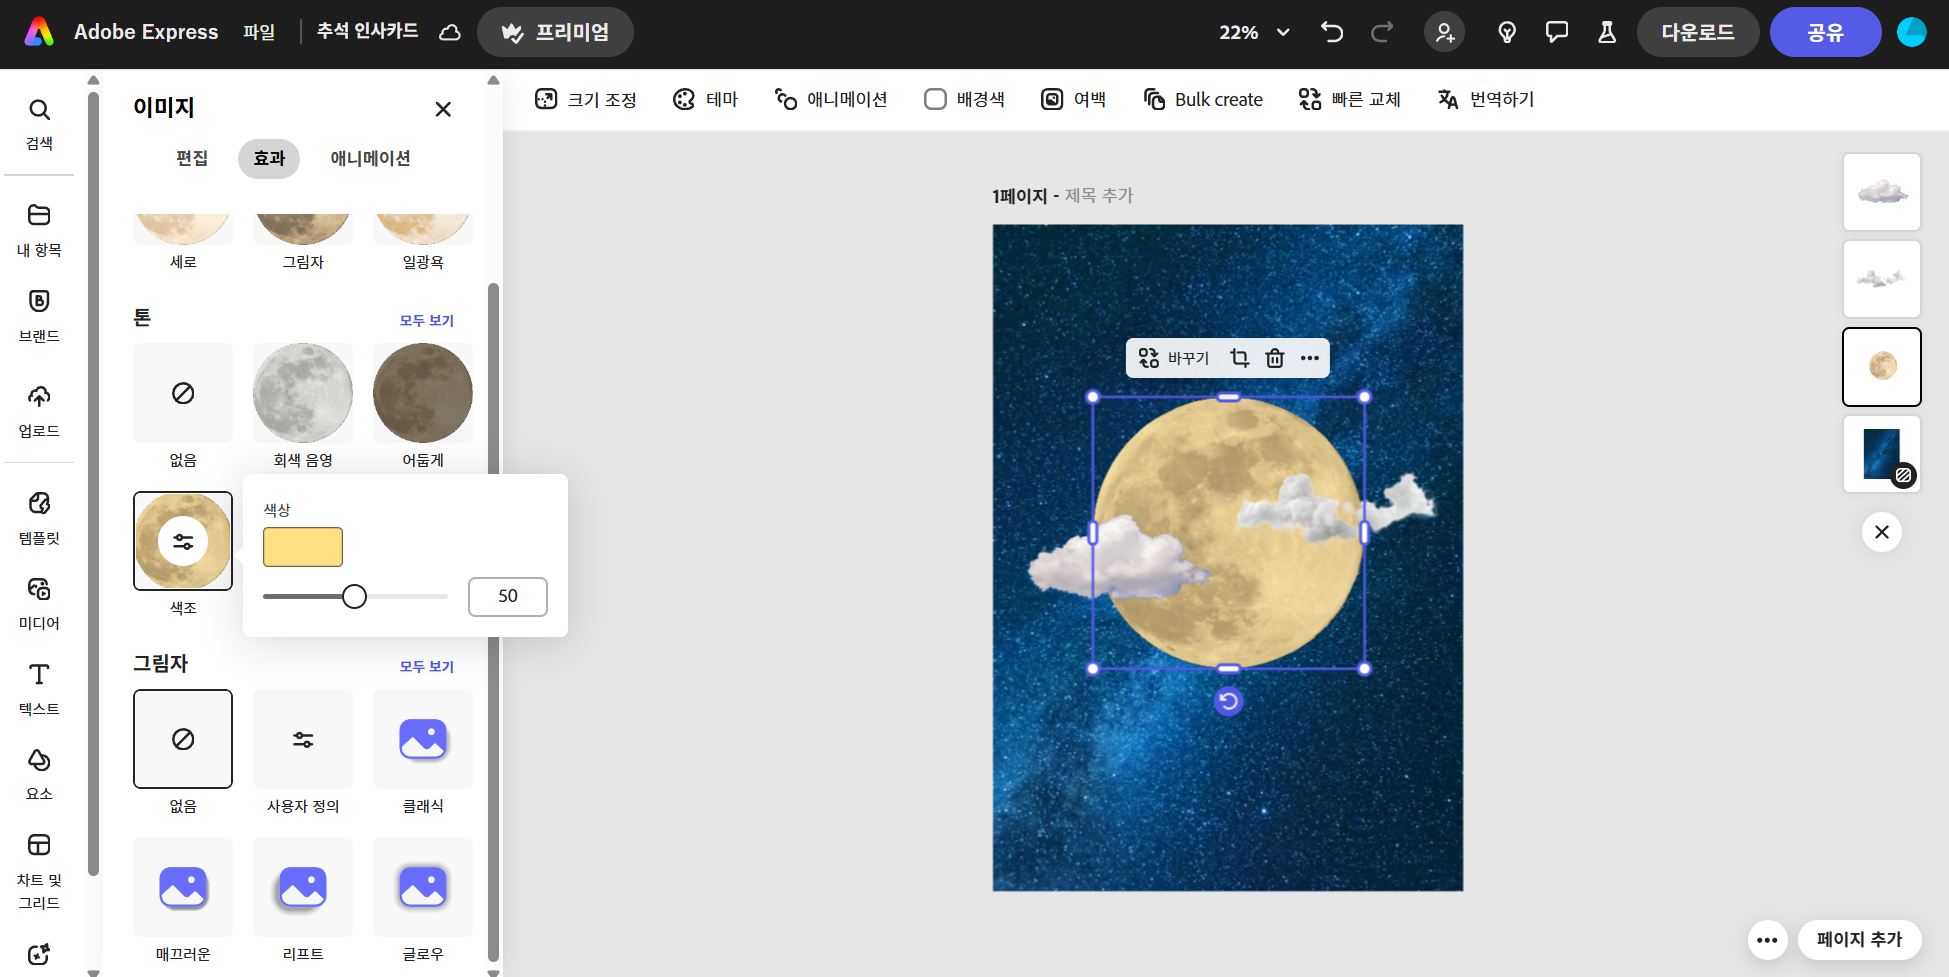Open 빠른 교체 in the toolbar

[1350, 99]
